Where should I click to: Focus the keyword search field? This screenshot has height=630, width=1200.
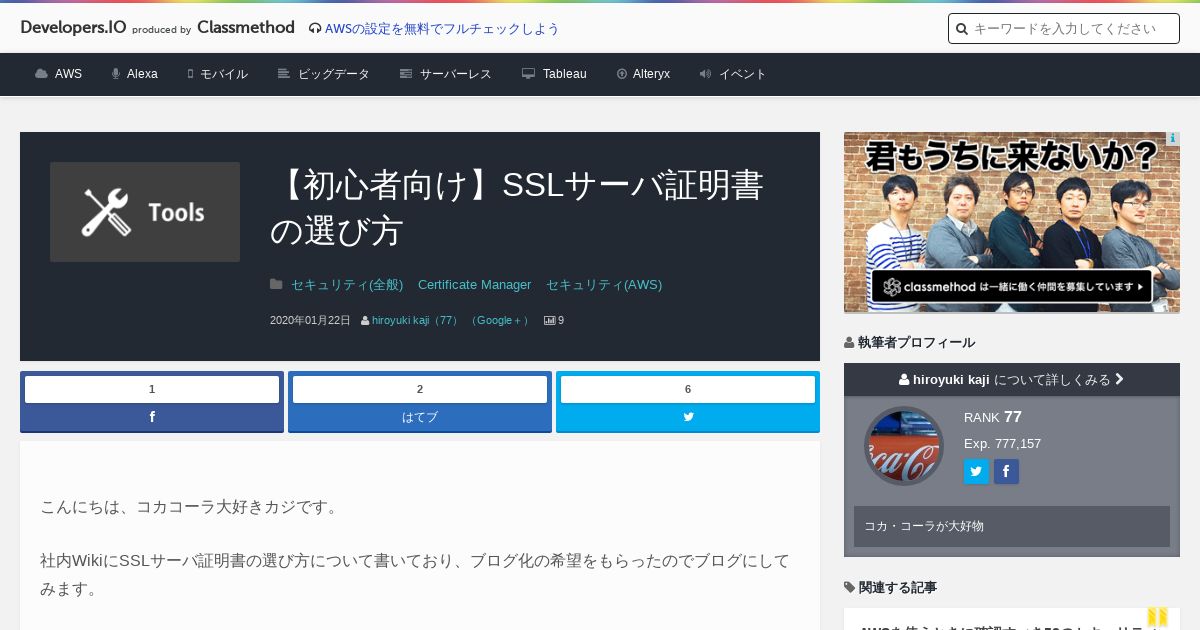point(1064,29)
